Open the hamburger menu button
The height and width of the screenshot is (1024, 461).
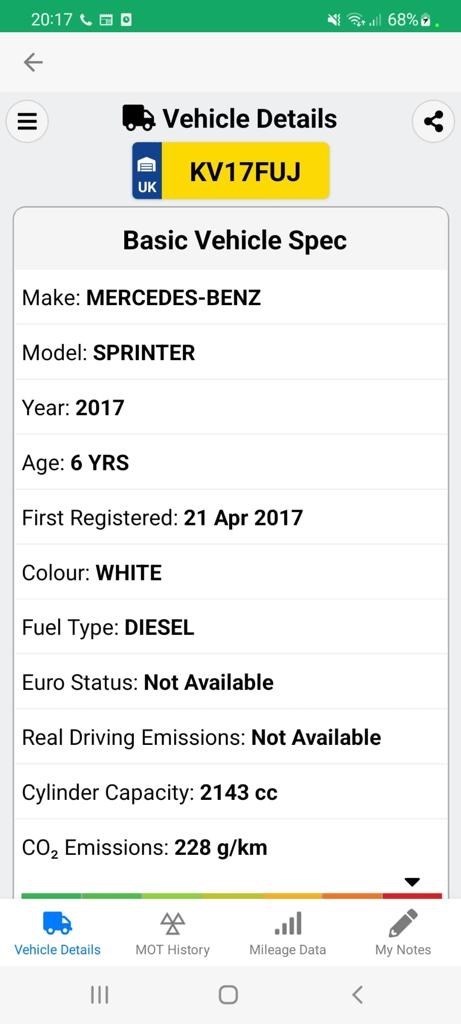click(27, 121)
